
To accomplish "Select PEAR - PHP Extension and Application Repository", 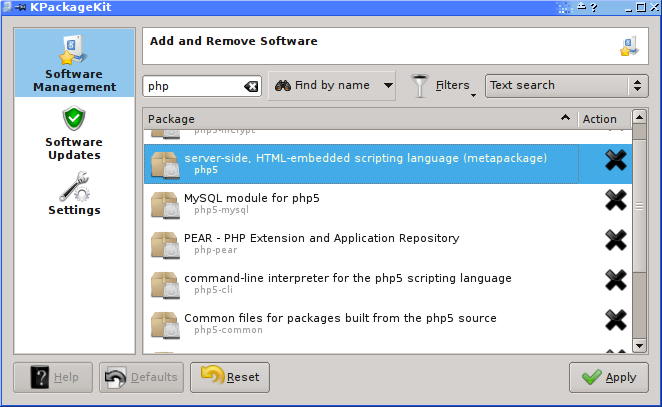I will [x=388, y=244].
